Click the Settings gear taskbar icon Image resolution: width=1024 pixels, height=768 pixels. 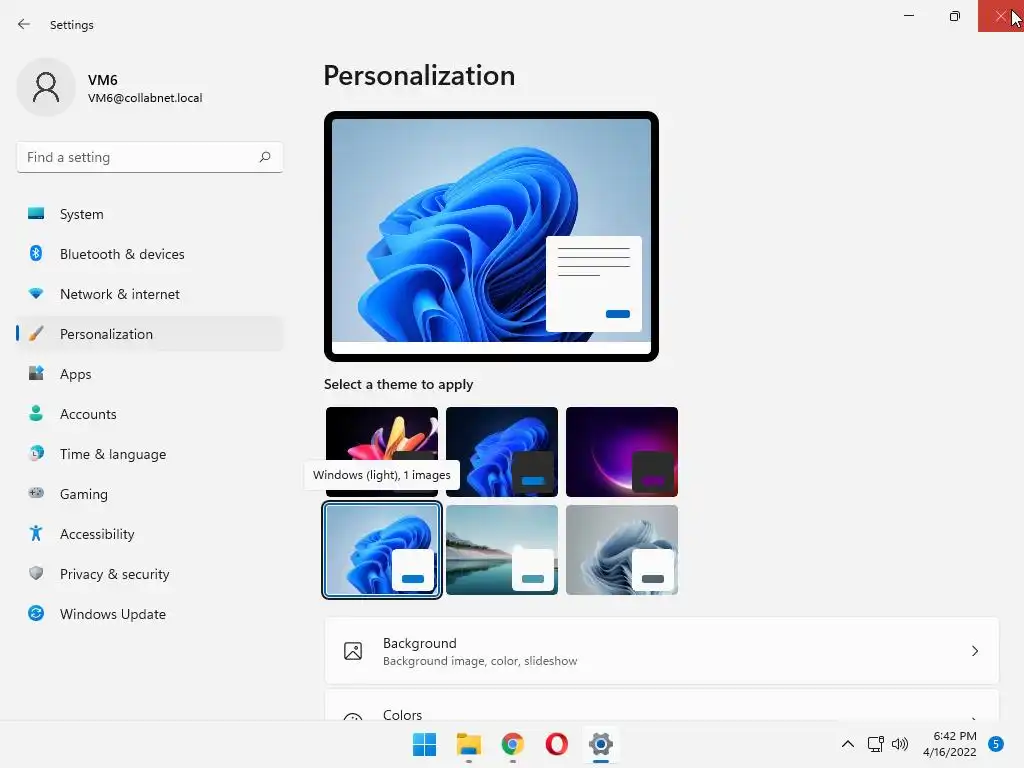point(601,744)
